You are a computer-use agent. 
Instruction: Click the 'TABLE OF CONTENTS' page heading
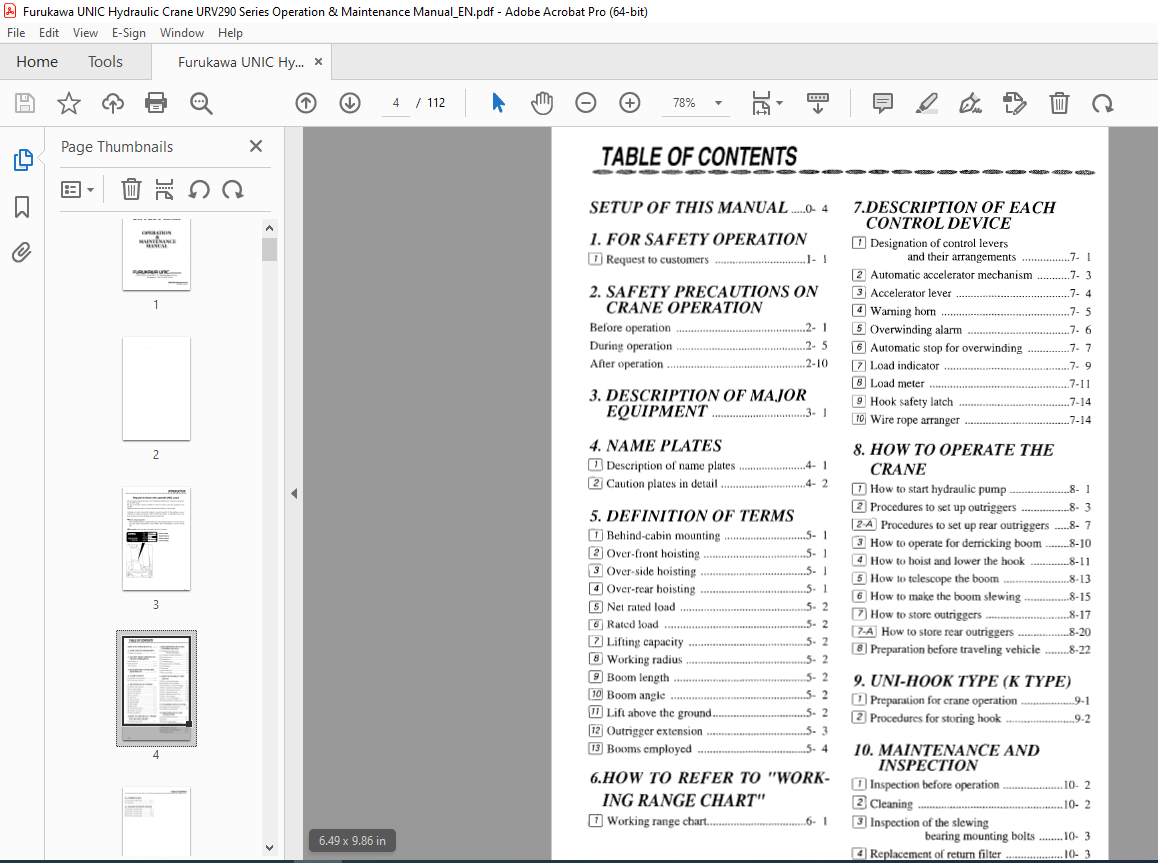699,157
